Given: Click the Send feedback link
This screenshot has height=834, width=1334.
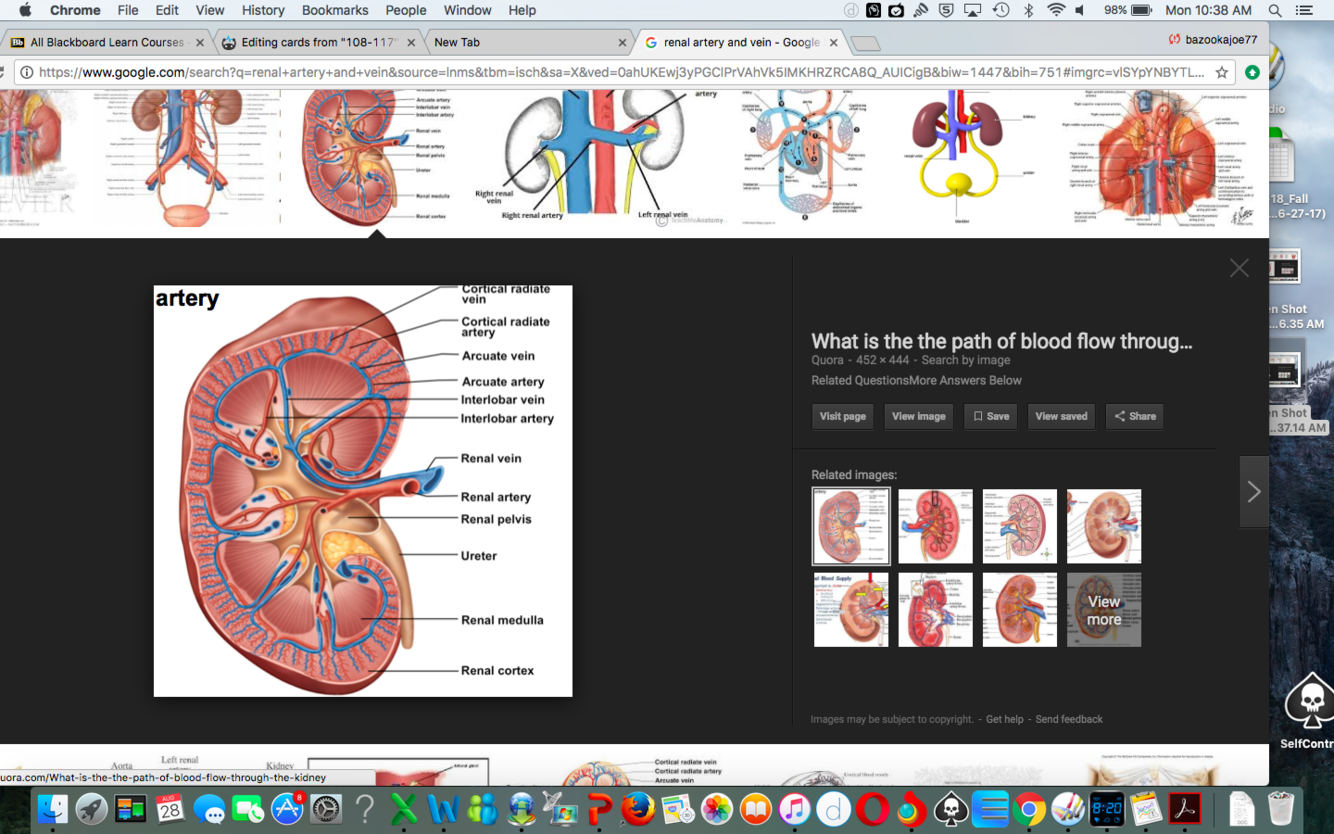Looking at the screenshot, I should pyautogui.click(x=1069, y=719).
